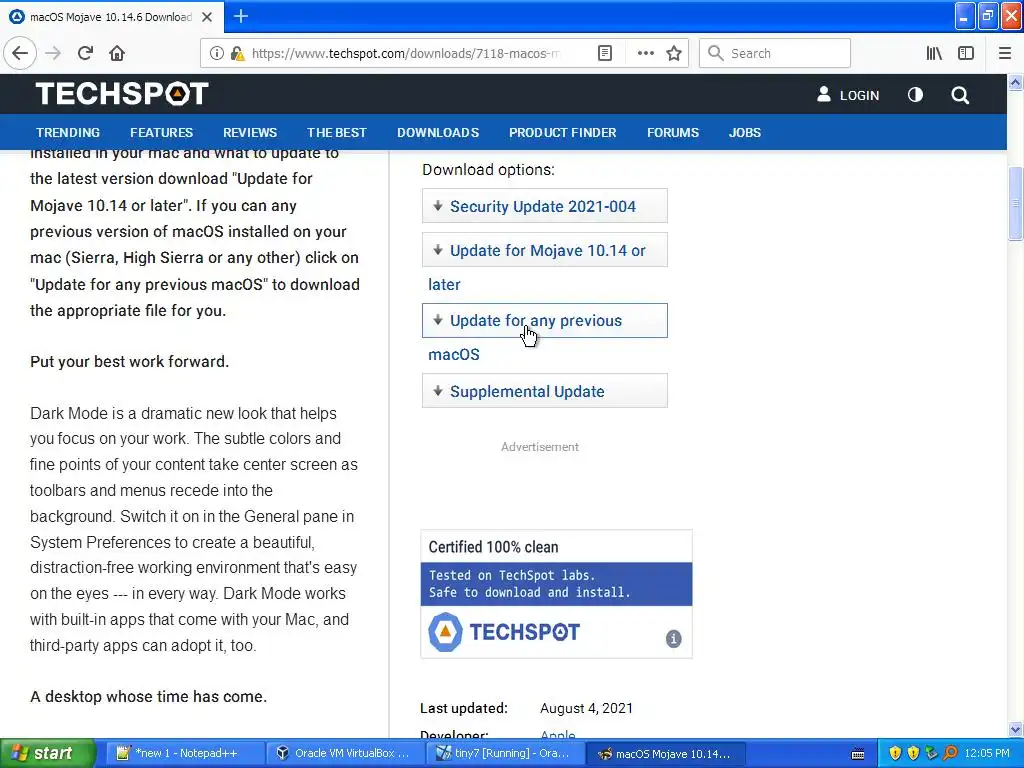Screen dimensions: 1024x768
Task: Click info icon on Certified clean badge
Action: pyautogui.click(x=673, y=638)
